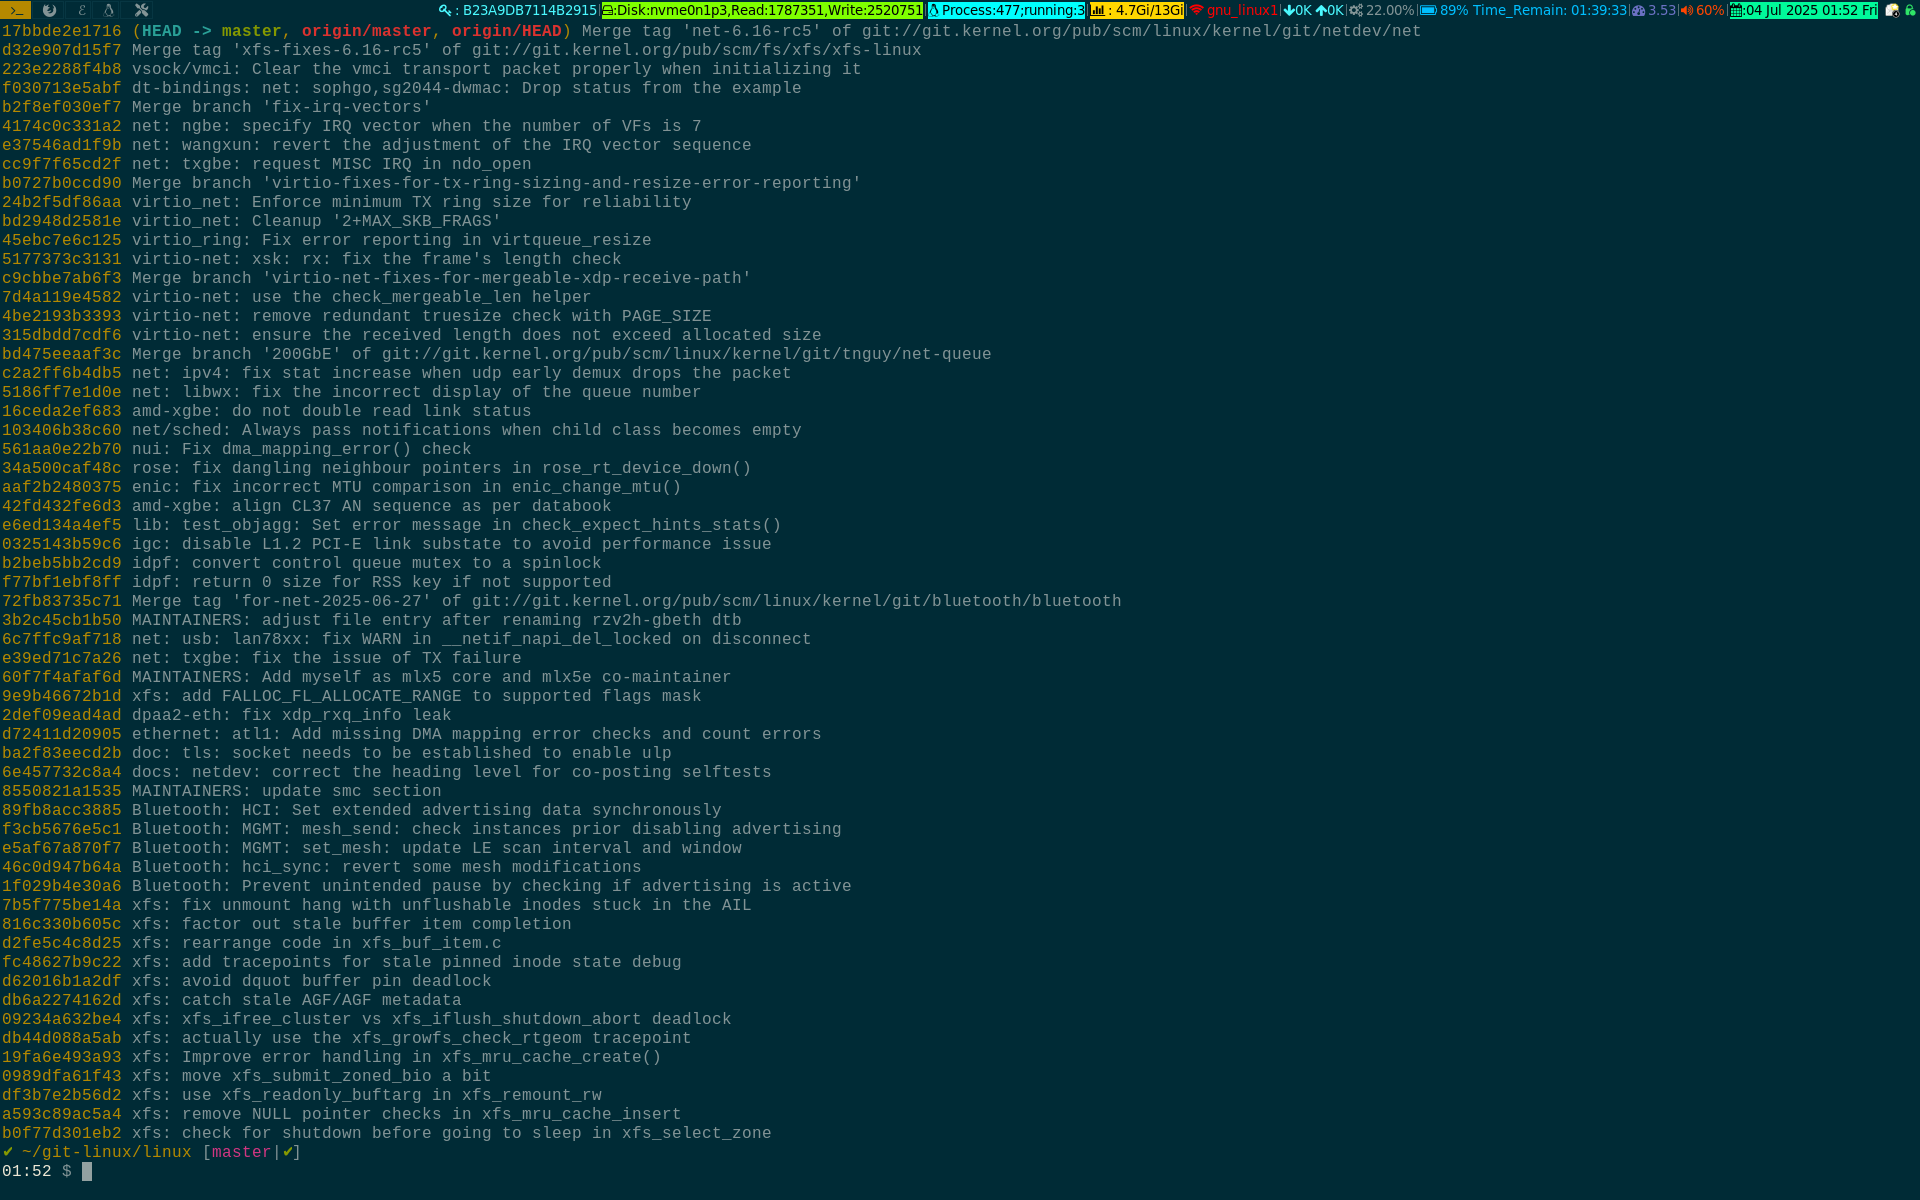Click commit hash 16ceda2ef683
Screen dimensions: 1920x1200
pos(62,411)
